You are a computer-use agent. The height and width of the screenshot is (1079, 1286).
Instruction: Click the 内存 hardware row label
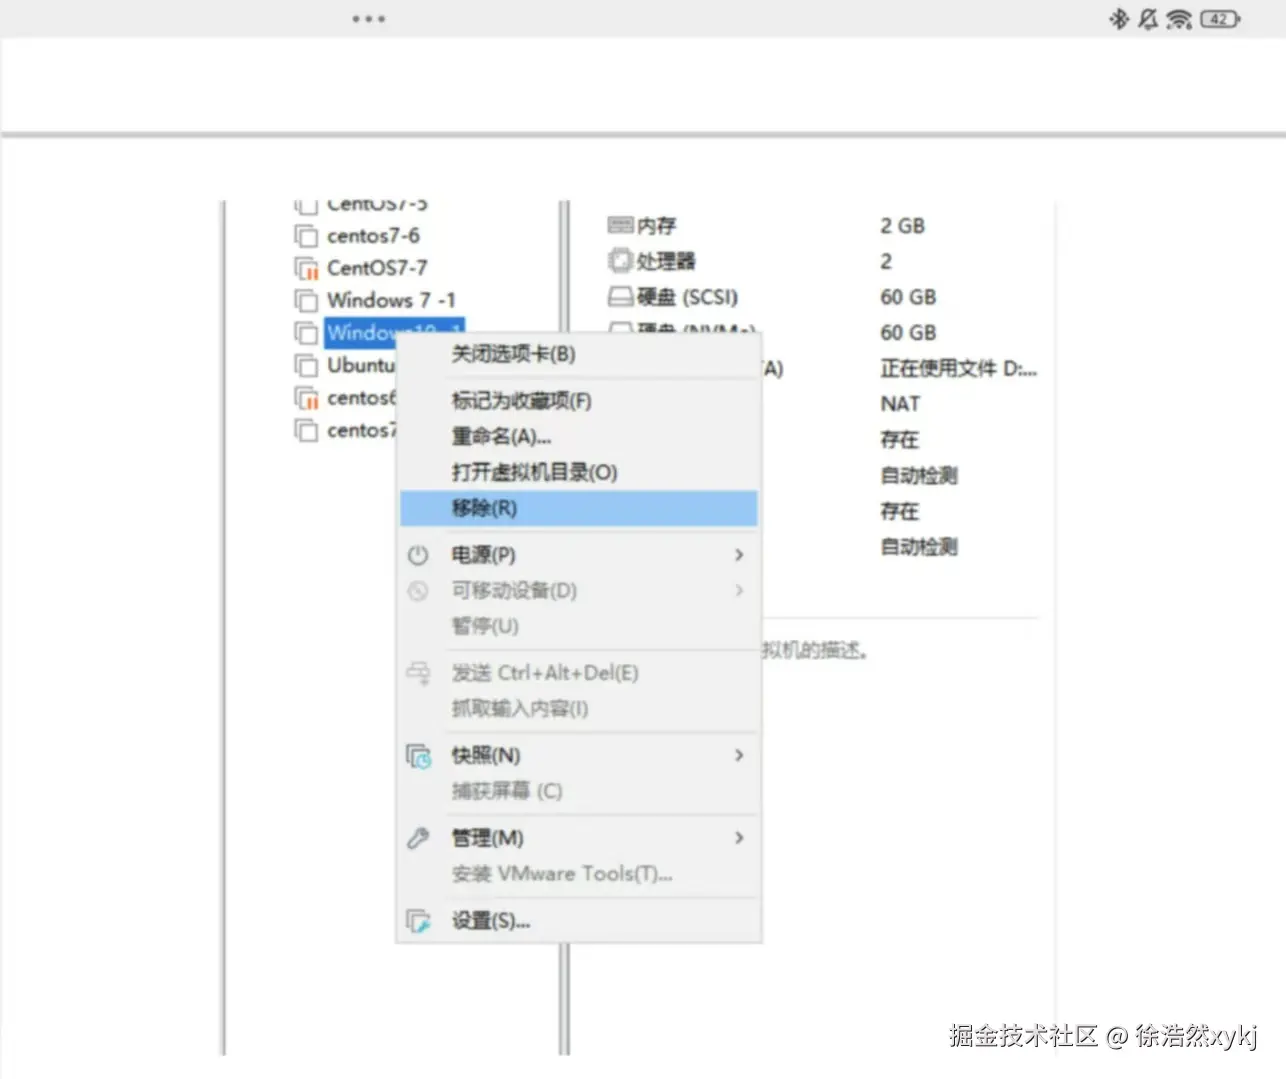click(x=656, y=226)
